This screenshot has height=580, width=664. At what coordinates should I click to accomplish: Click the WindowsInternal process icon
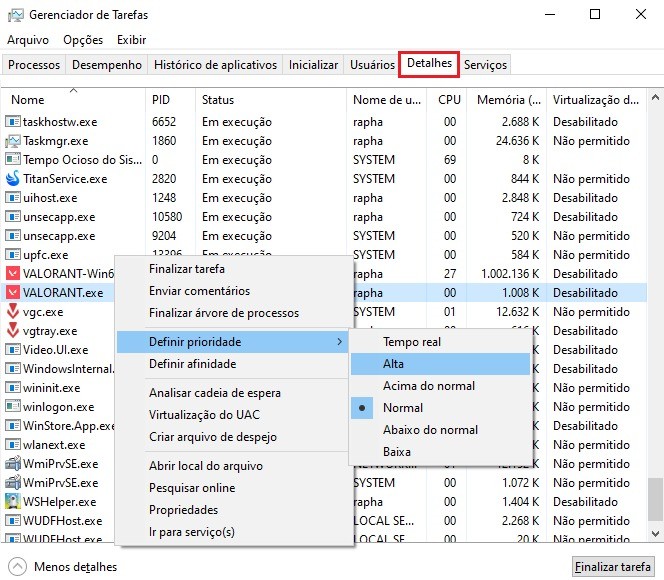pyautogui.click(x=13, y=369)
